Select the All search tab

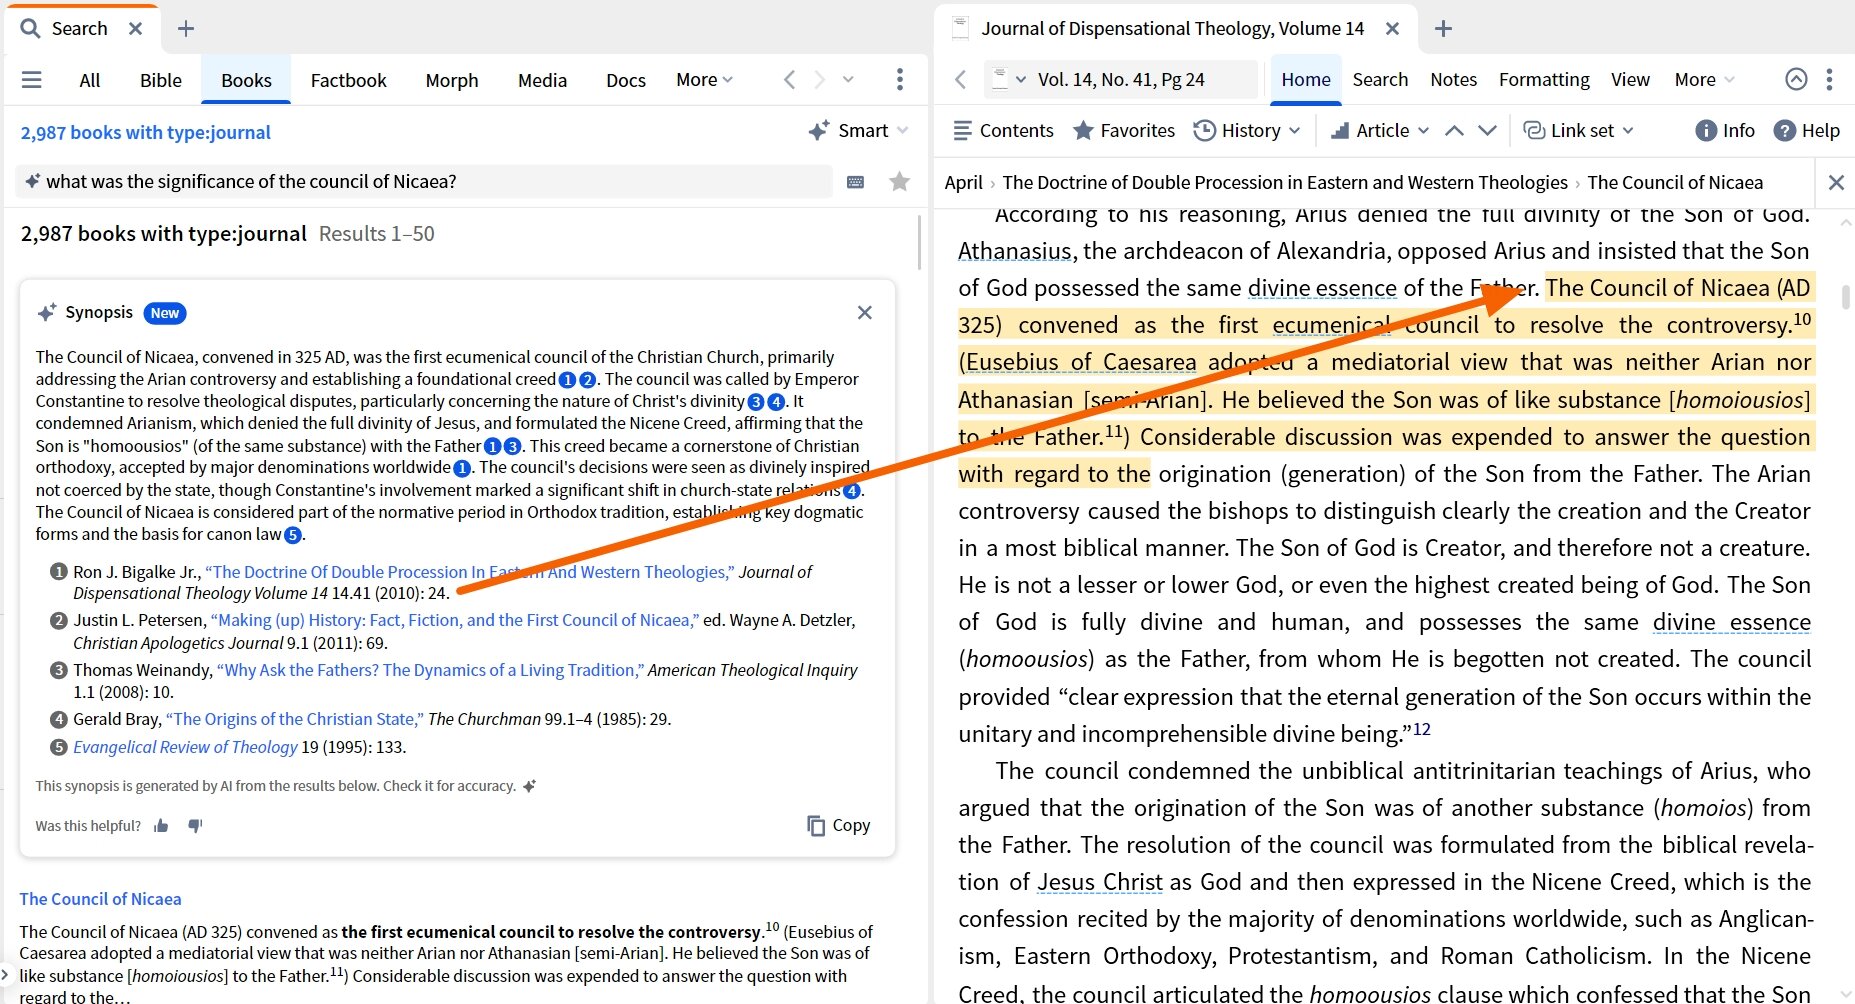tap(90, 80)
